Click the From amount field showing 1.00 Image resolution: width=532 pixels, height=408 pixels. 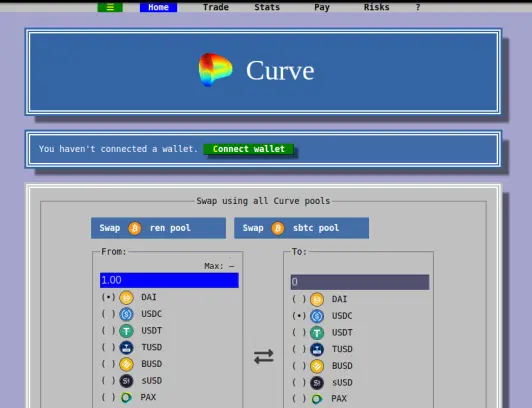tap(169, 280)
